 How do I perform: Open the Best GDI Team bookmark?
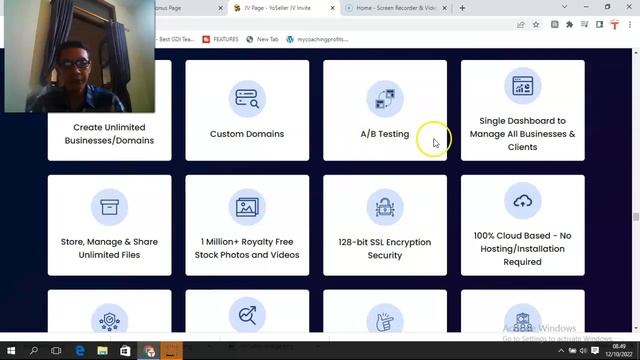(176, 39)
